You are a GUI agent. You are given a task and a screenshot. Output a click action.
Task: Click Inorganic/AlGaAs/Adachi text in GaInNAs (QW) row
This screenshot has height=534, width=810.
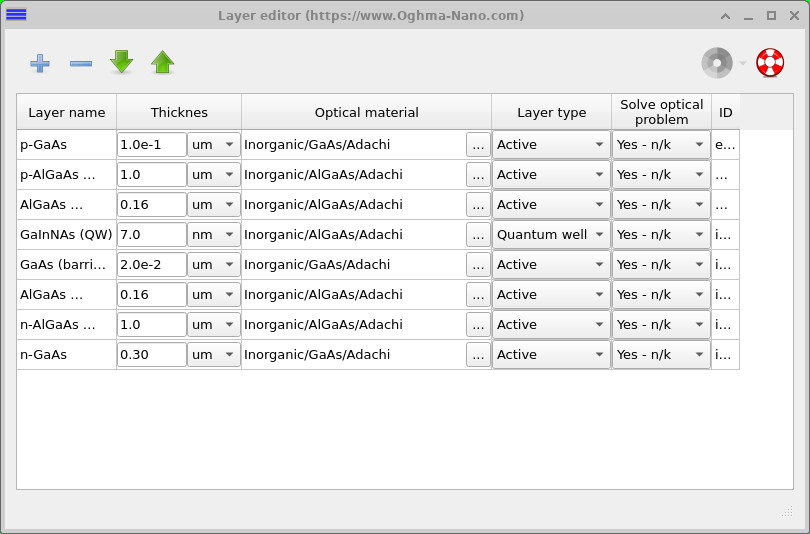pyautogui.click(x=323, y=234)
